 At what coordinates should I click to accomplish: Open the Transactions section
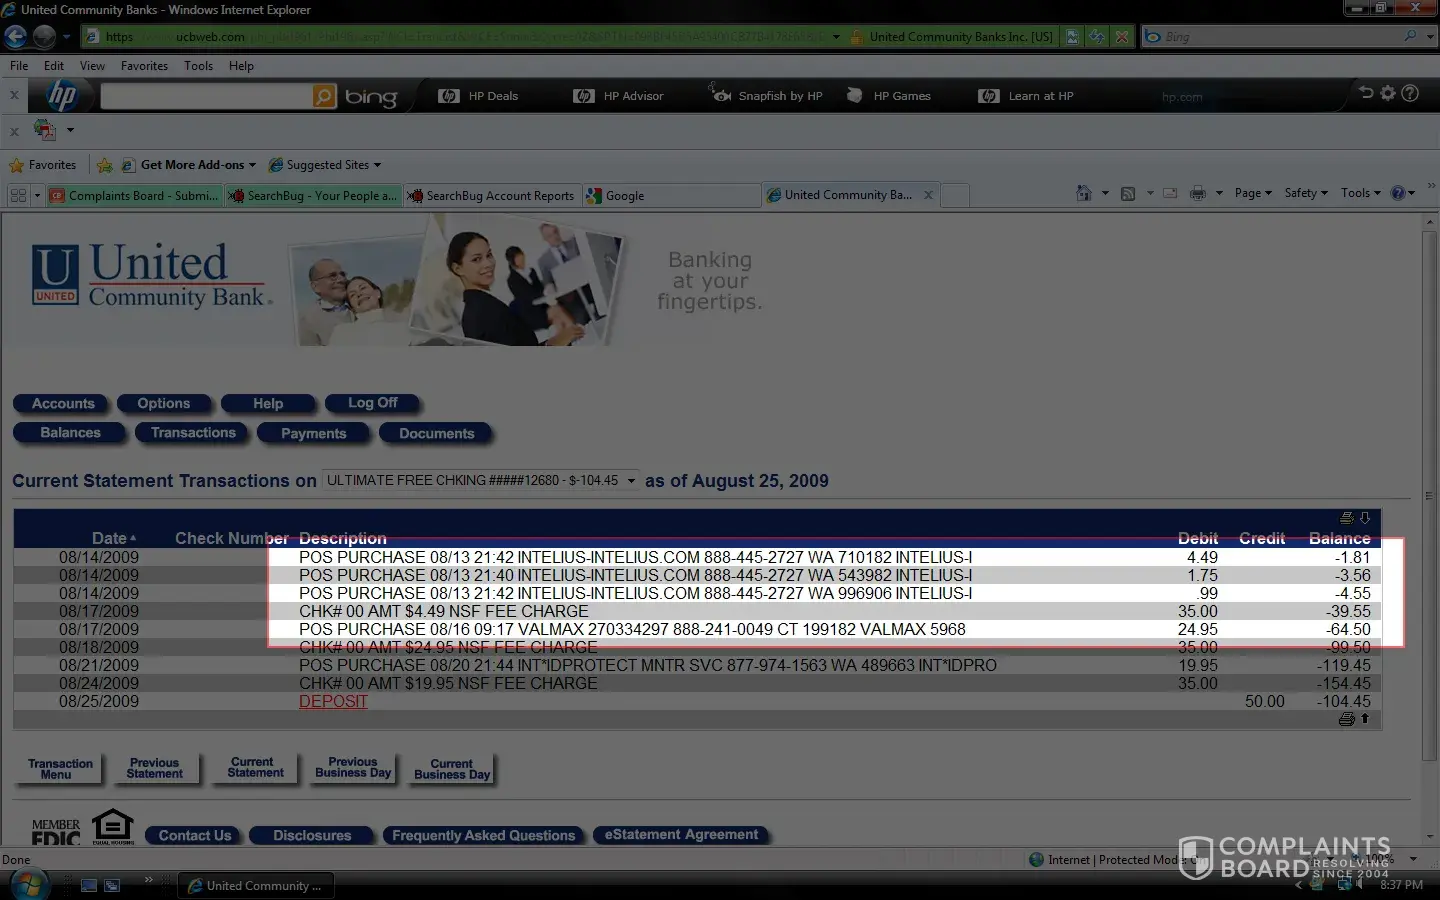pyautogui.click(x=193, y=433)
